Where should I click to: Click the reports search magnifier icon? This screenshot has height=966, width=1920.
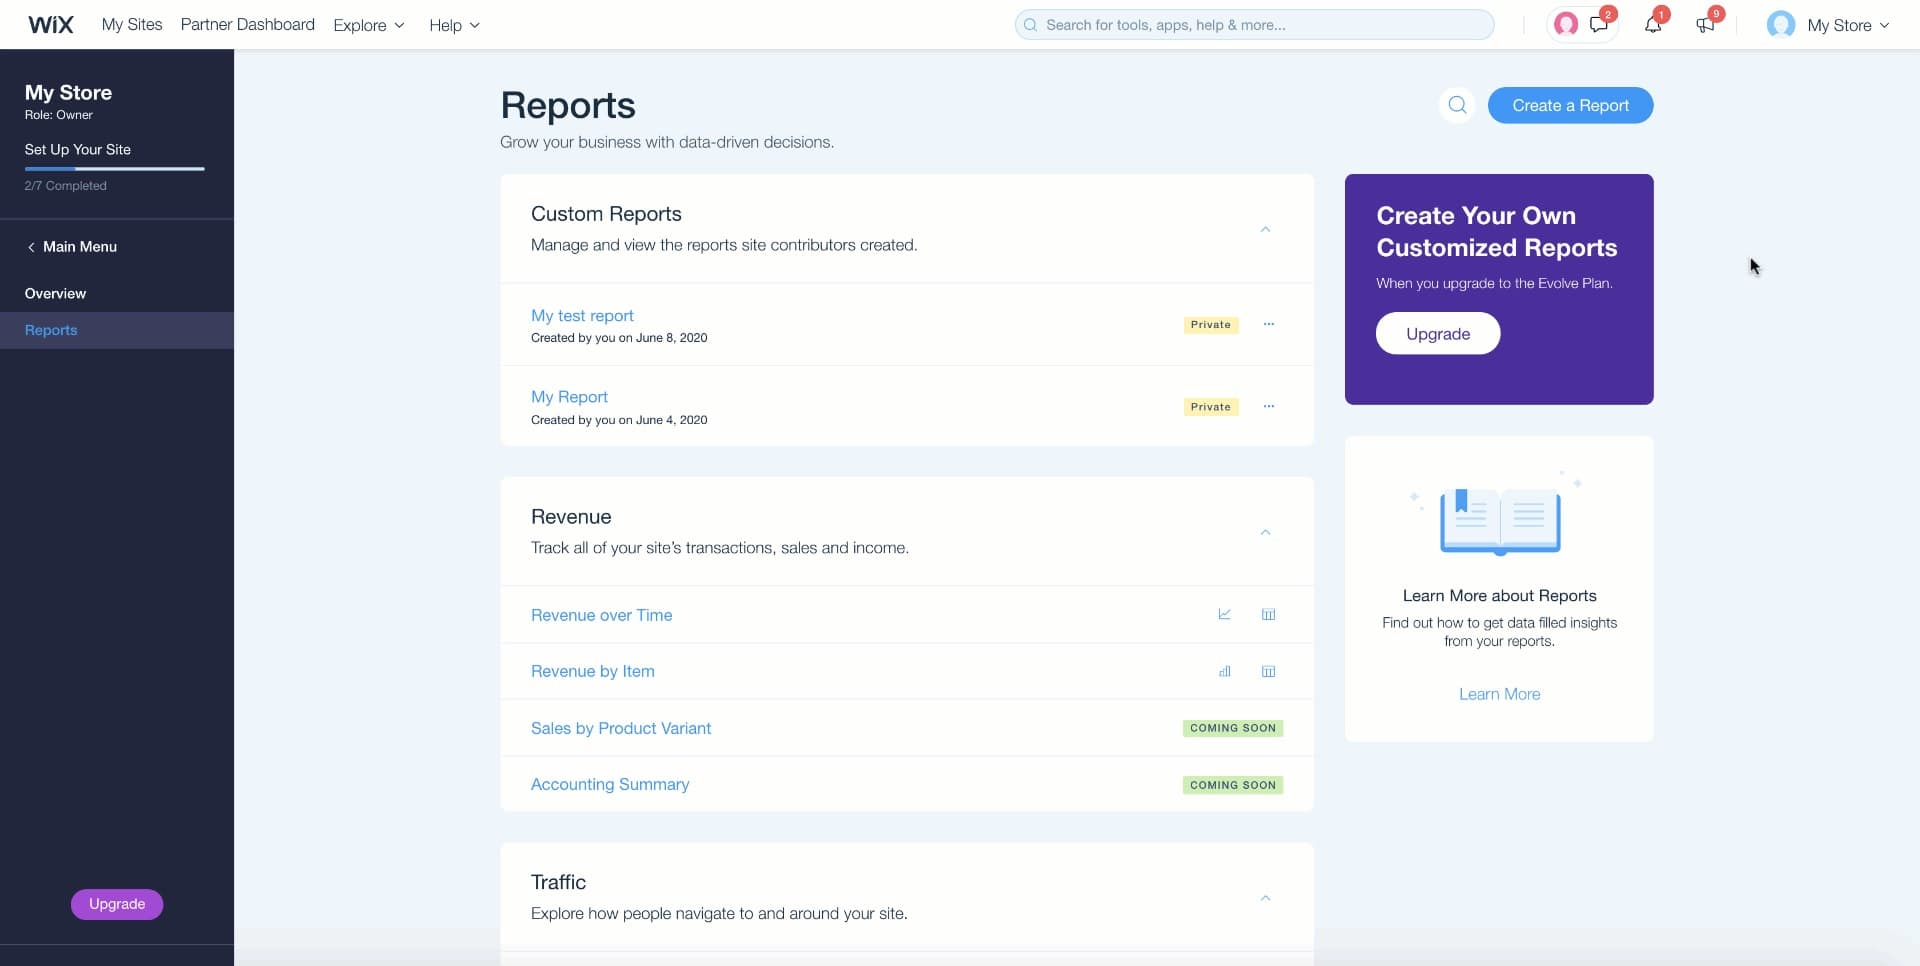pyautogui.click(x=1457, y=105)
